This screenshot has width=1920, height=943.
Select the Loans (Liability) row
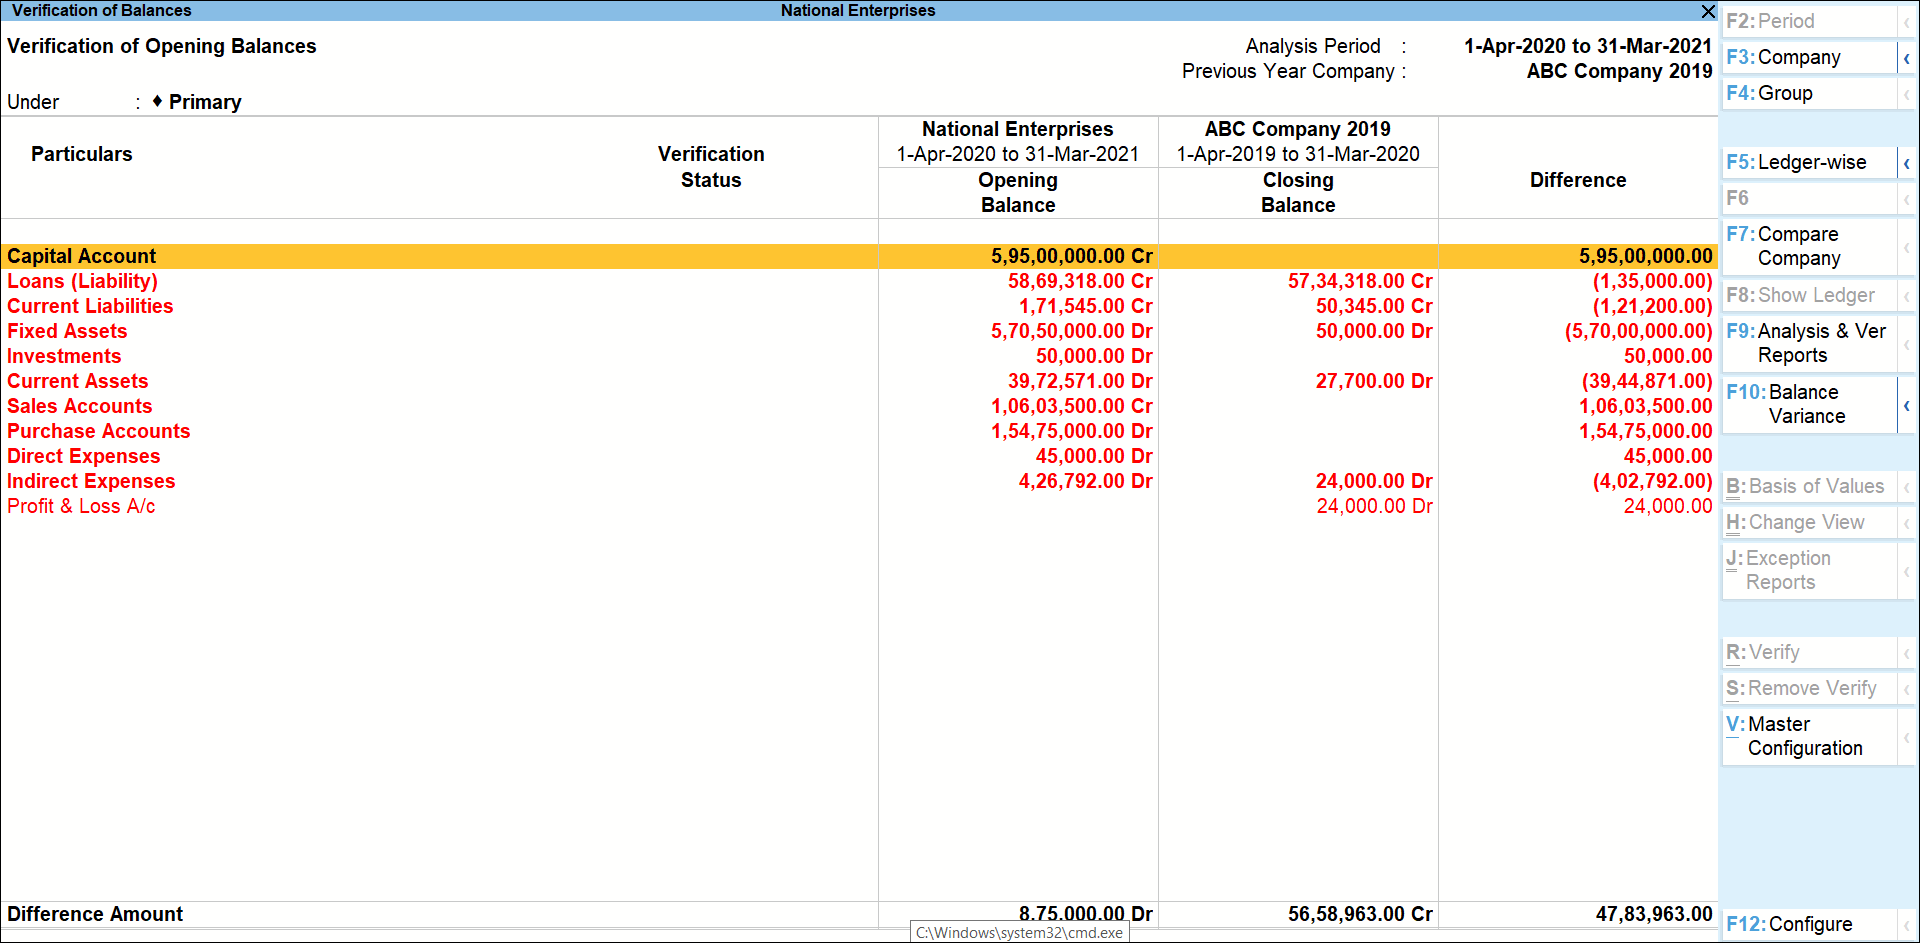click(x=82, y=281)
